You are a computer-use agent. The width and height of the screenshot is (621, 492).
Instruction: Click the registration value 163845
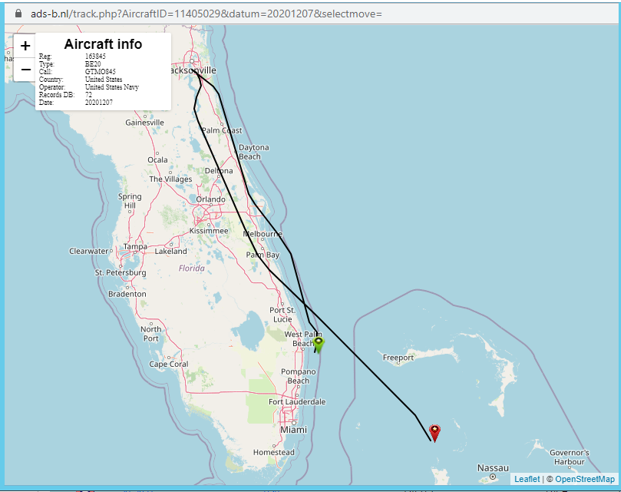(x=95, y=56)
